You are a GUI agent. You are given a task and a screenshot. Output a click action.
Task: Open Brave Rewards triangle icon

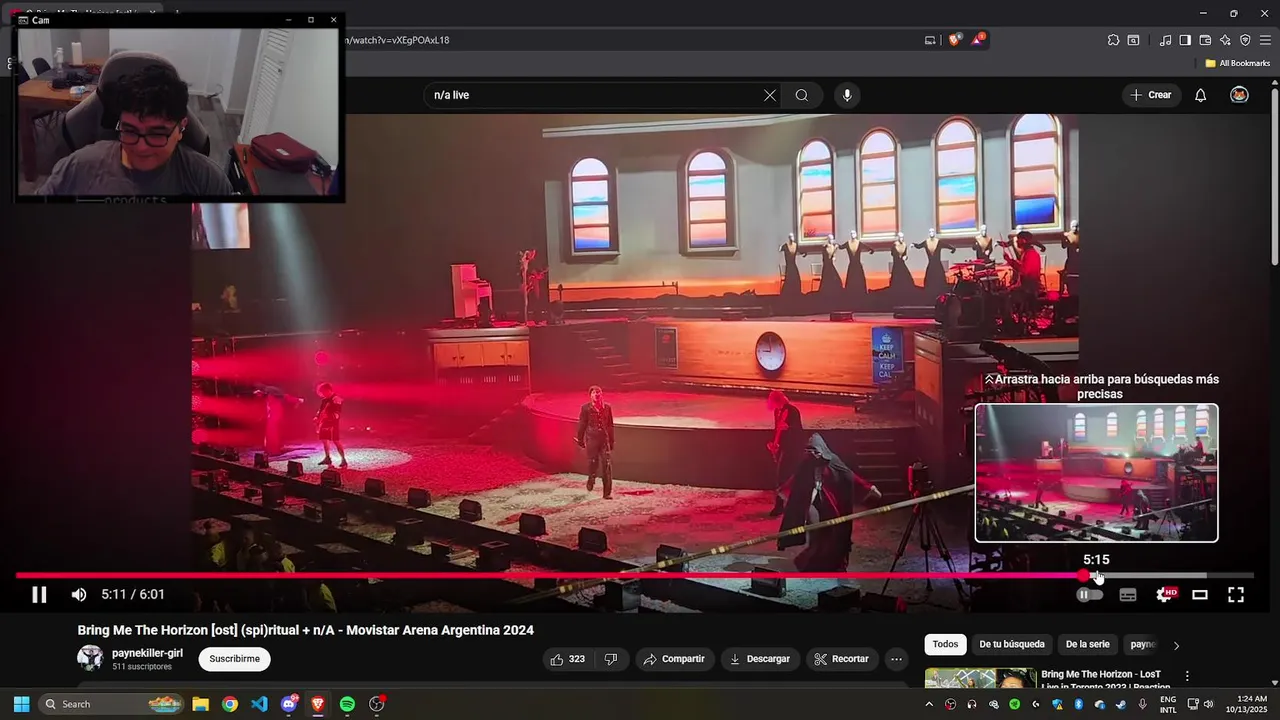(x=978, y=40)
